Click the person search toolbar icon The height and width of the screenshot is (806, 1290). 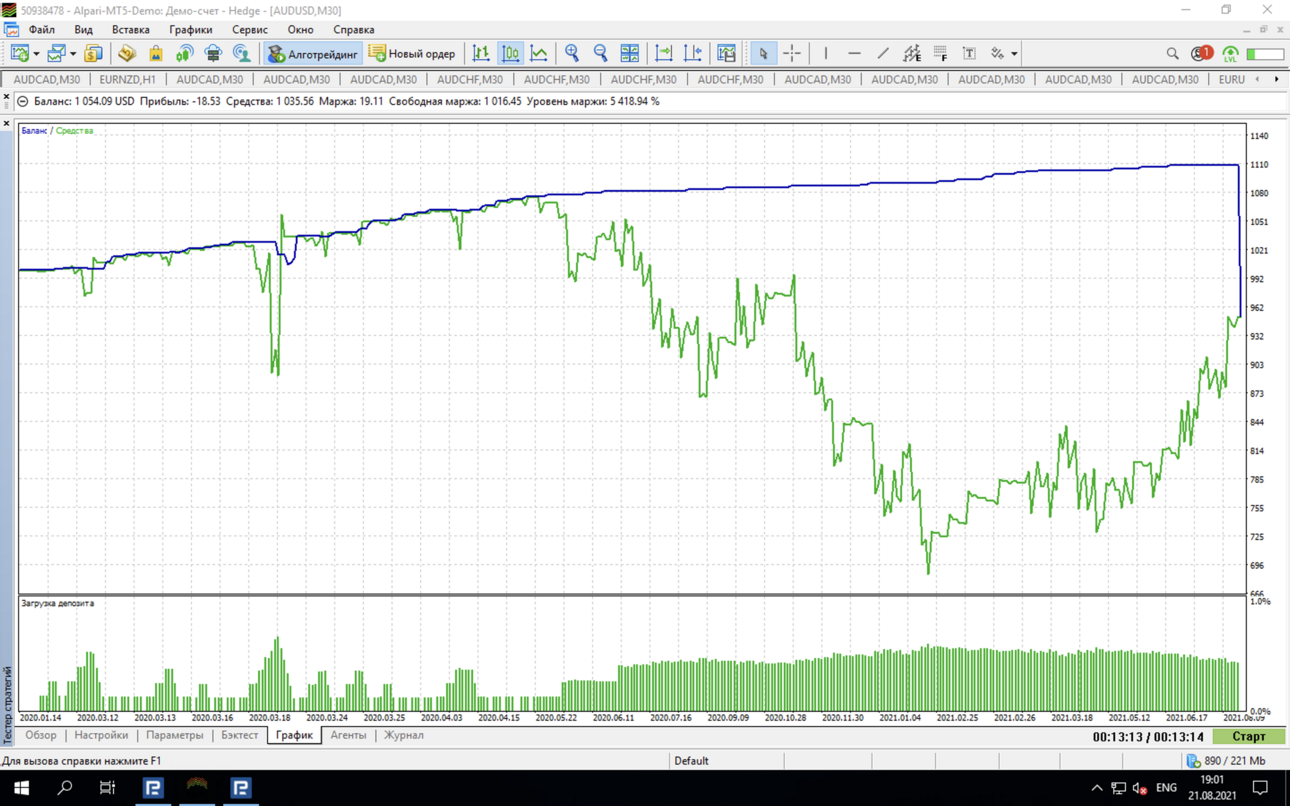(x=242, y=53)
